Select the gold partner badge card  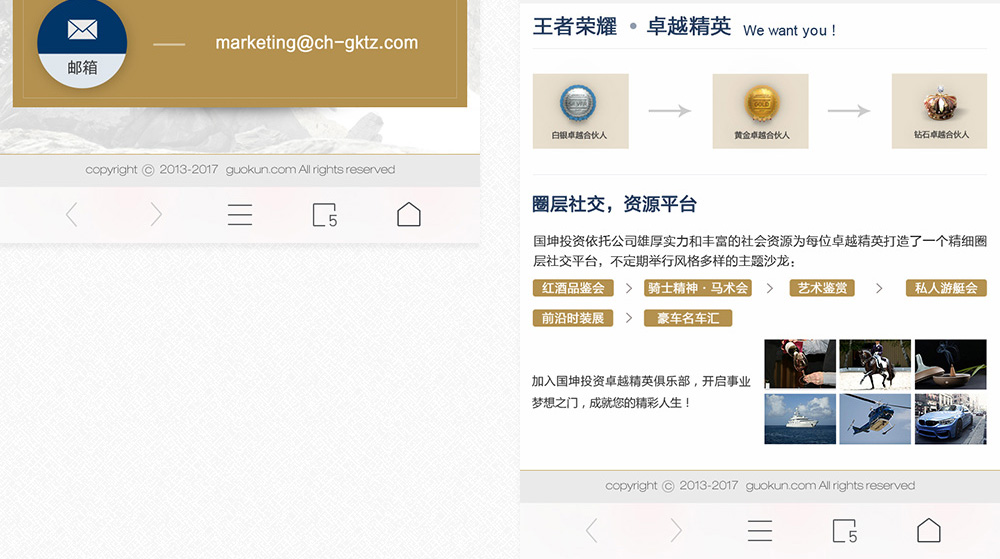point(760,111)
